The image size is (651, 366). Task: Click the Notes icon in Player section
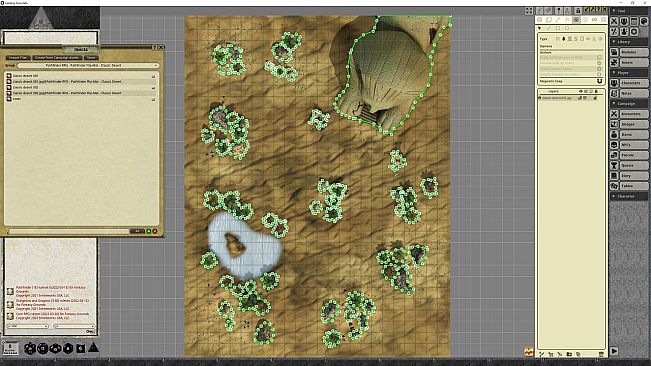click(x=614, y=93)
